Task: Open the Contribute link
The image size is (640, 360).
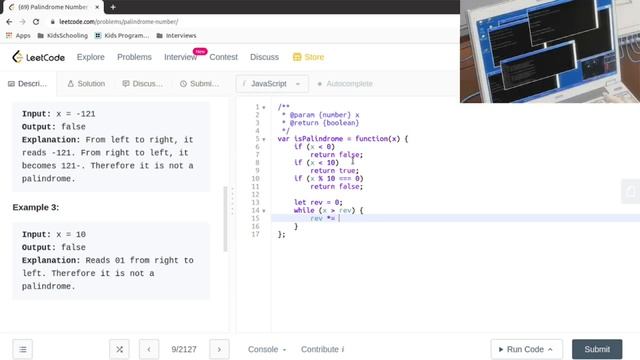Action: [322, 349]
